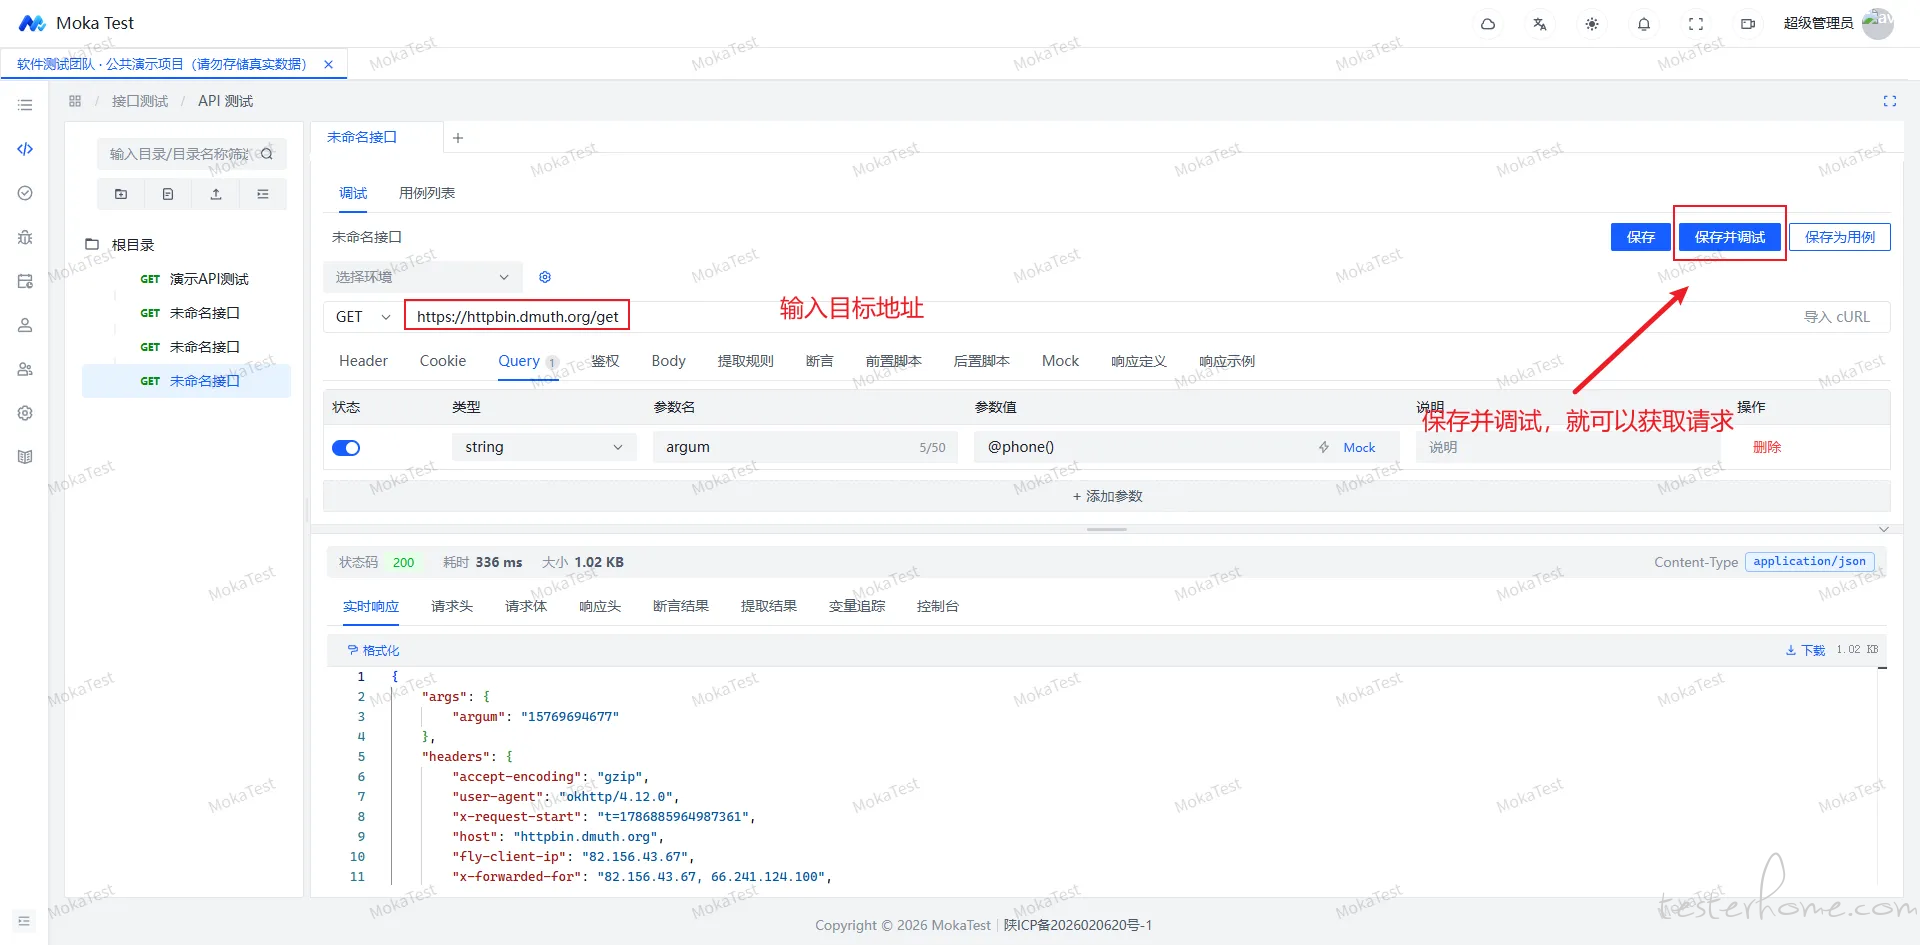Toggle the sidebar hamburger menu icon
Viewport: 1920px width, 945px height.
[25, 105]
